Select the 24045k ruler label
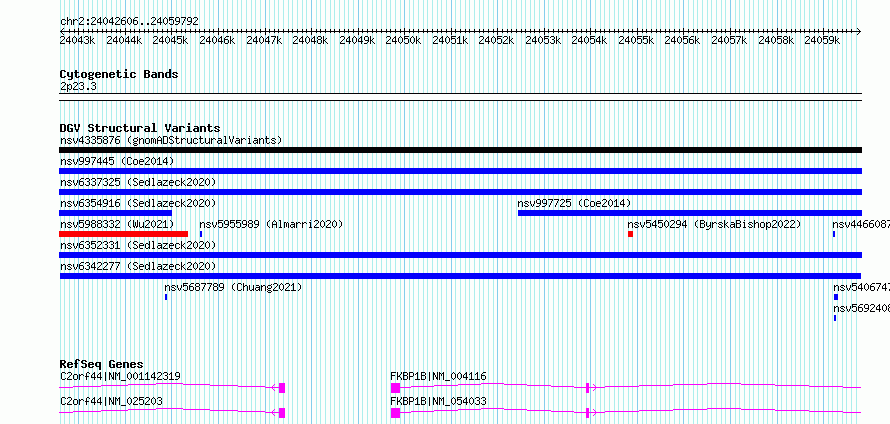The image size is (890, 424). pos(170,40)
